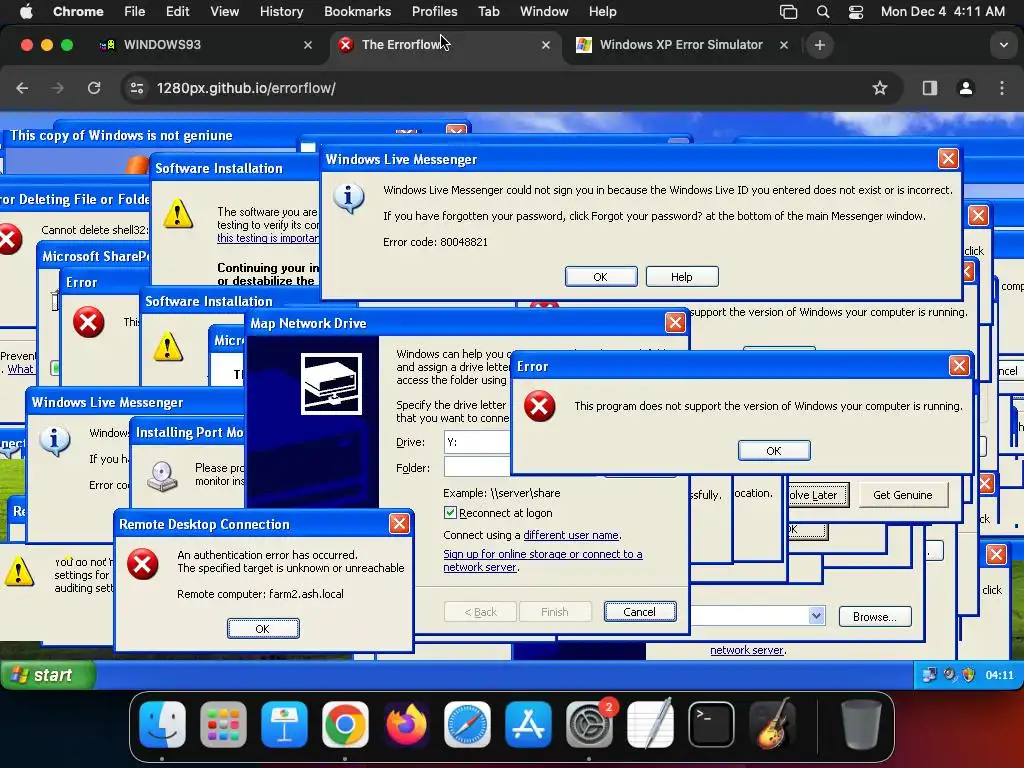Click into the Folder input field
Viewport: 1024px width, 768px height.
coord(477,468)
